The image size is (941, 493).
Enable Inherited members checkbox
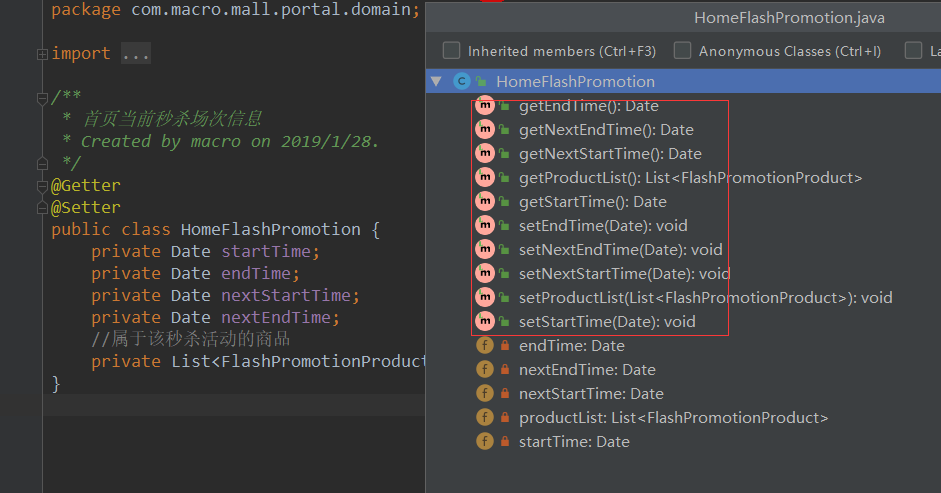451,50
